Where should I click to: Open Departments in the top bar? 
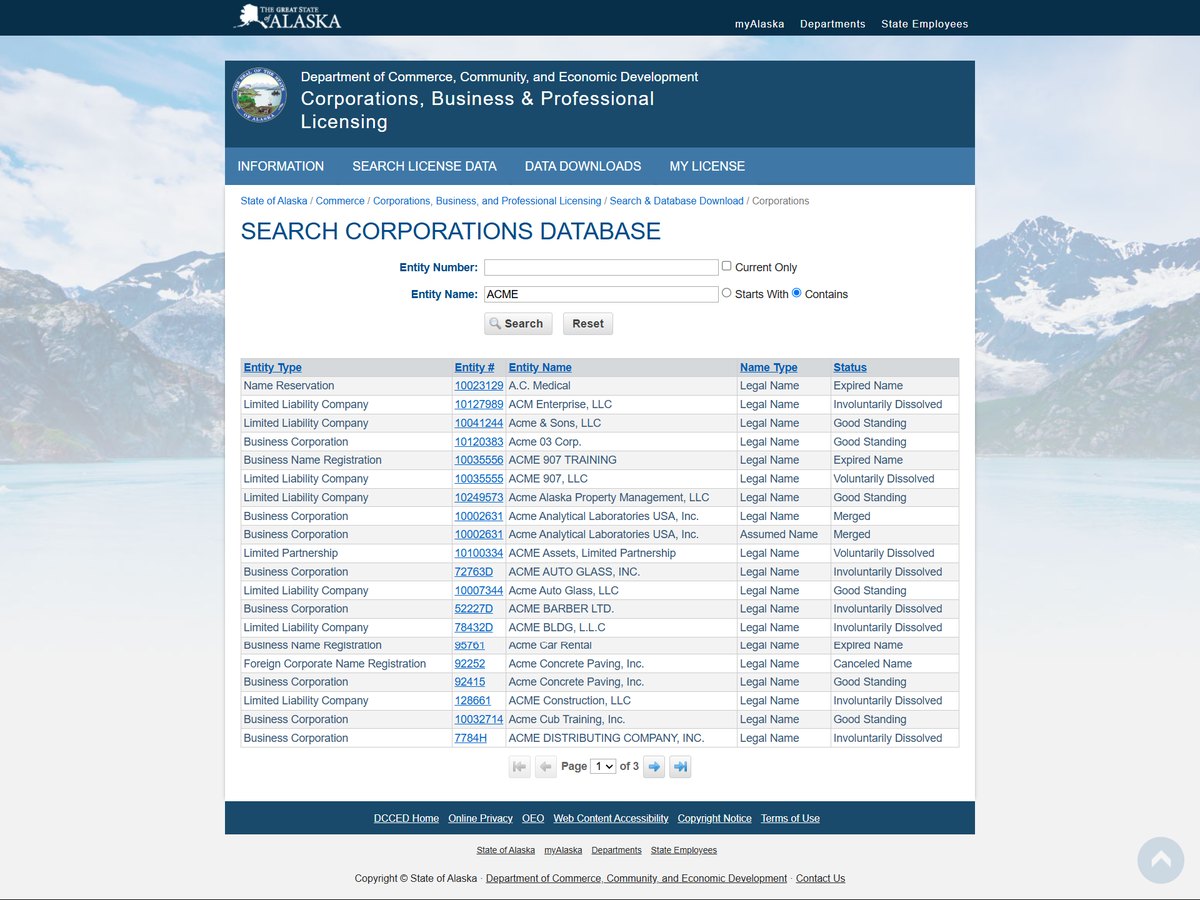[833, 24]
